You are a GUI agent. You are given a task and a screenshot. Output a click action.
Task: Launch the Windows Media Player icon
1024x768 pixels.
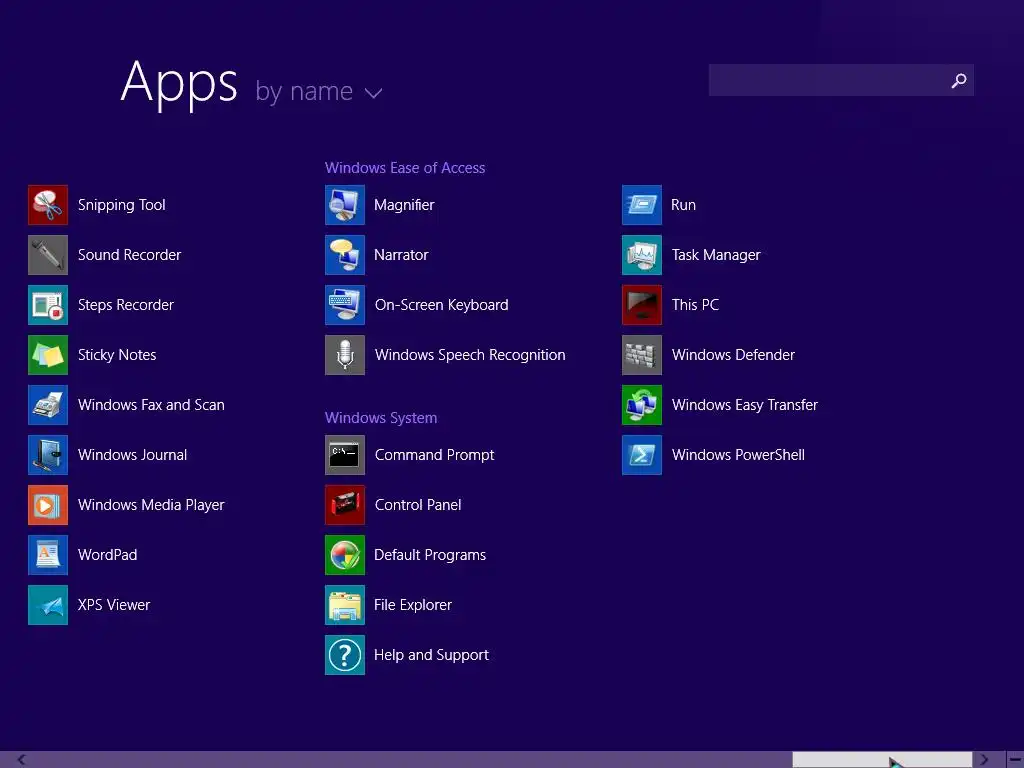click(48, 505)
